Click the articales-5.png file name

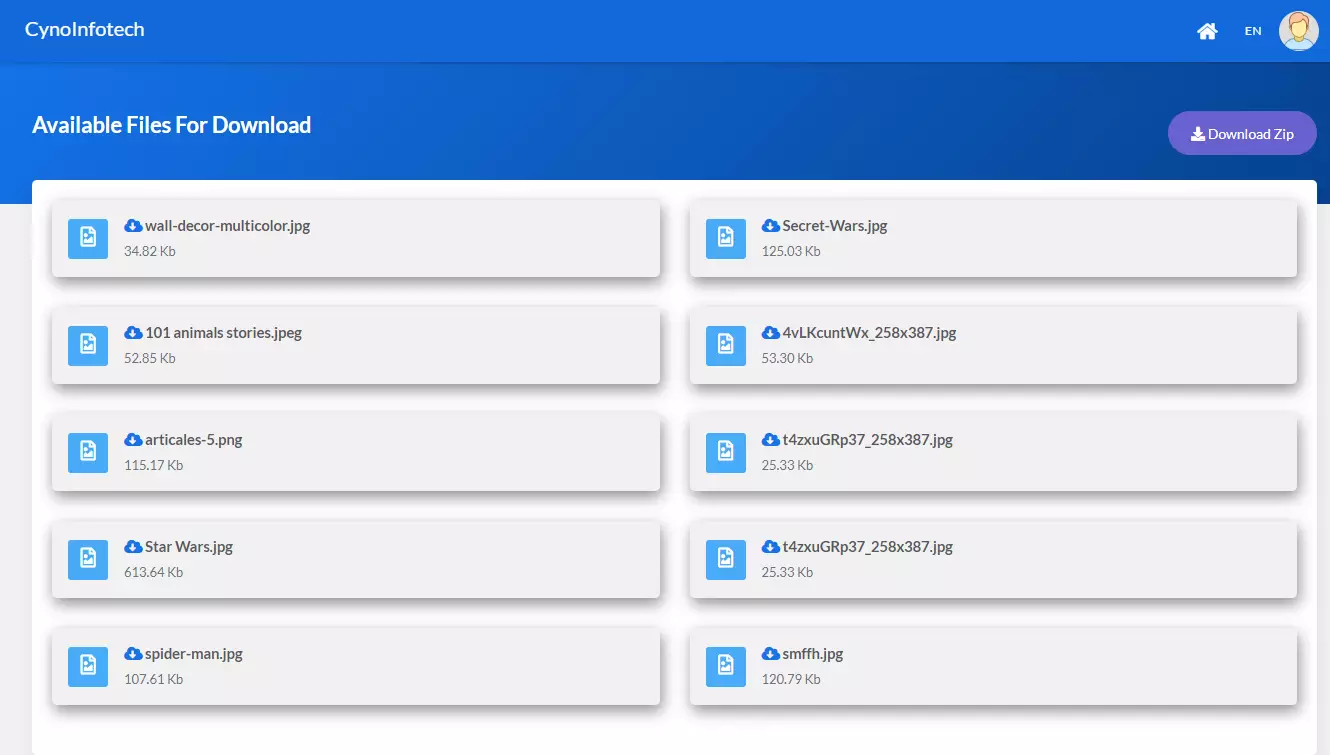(194, 440)
